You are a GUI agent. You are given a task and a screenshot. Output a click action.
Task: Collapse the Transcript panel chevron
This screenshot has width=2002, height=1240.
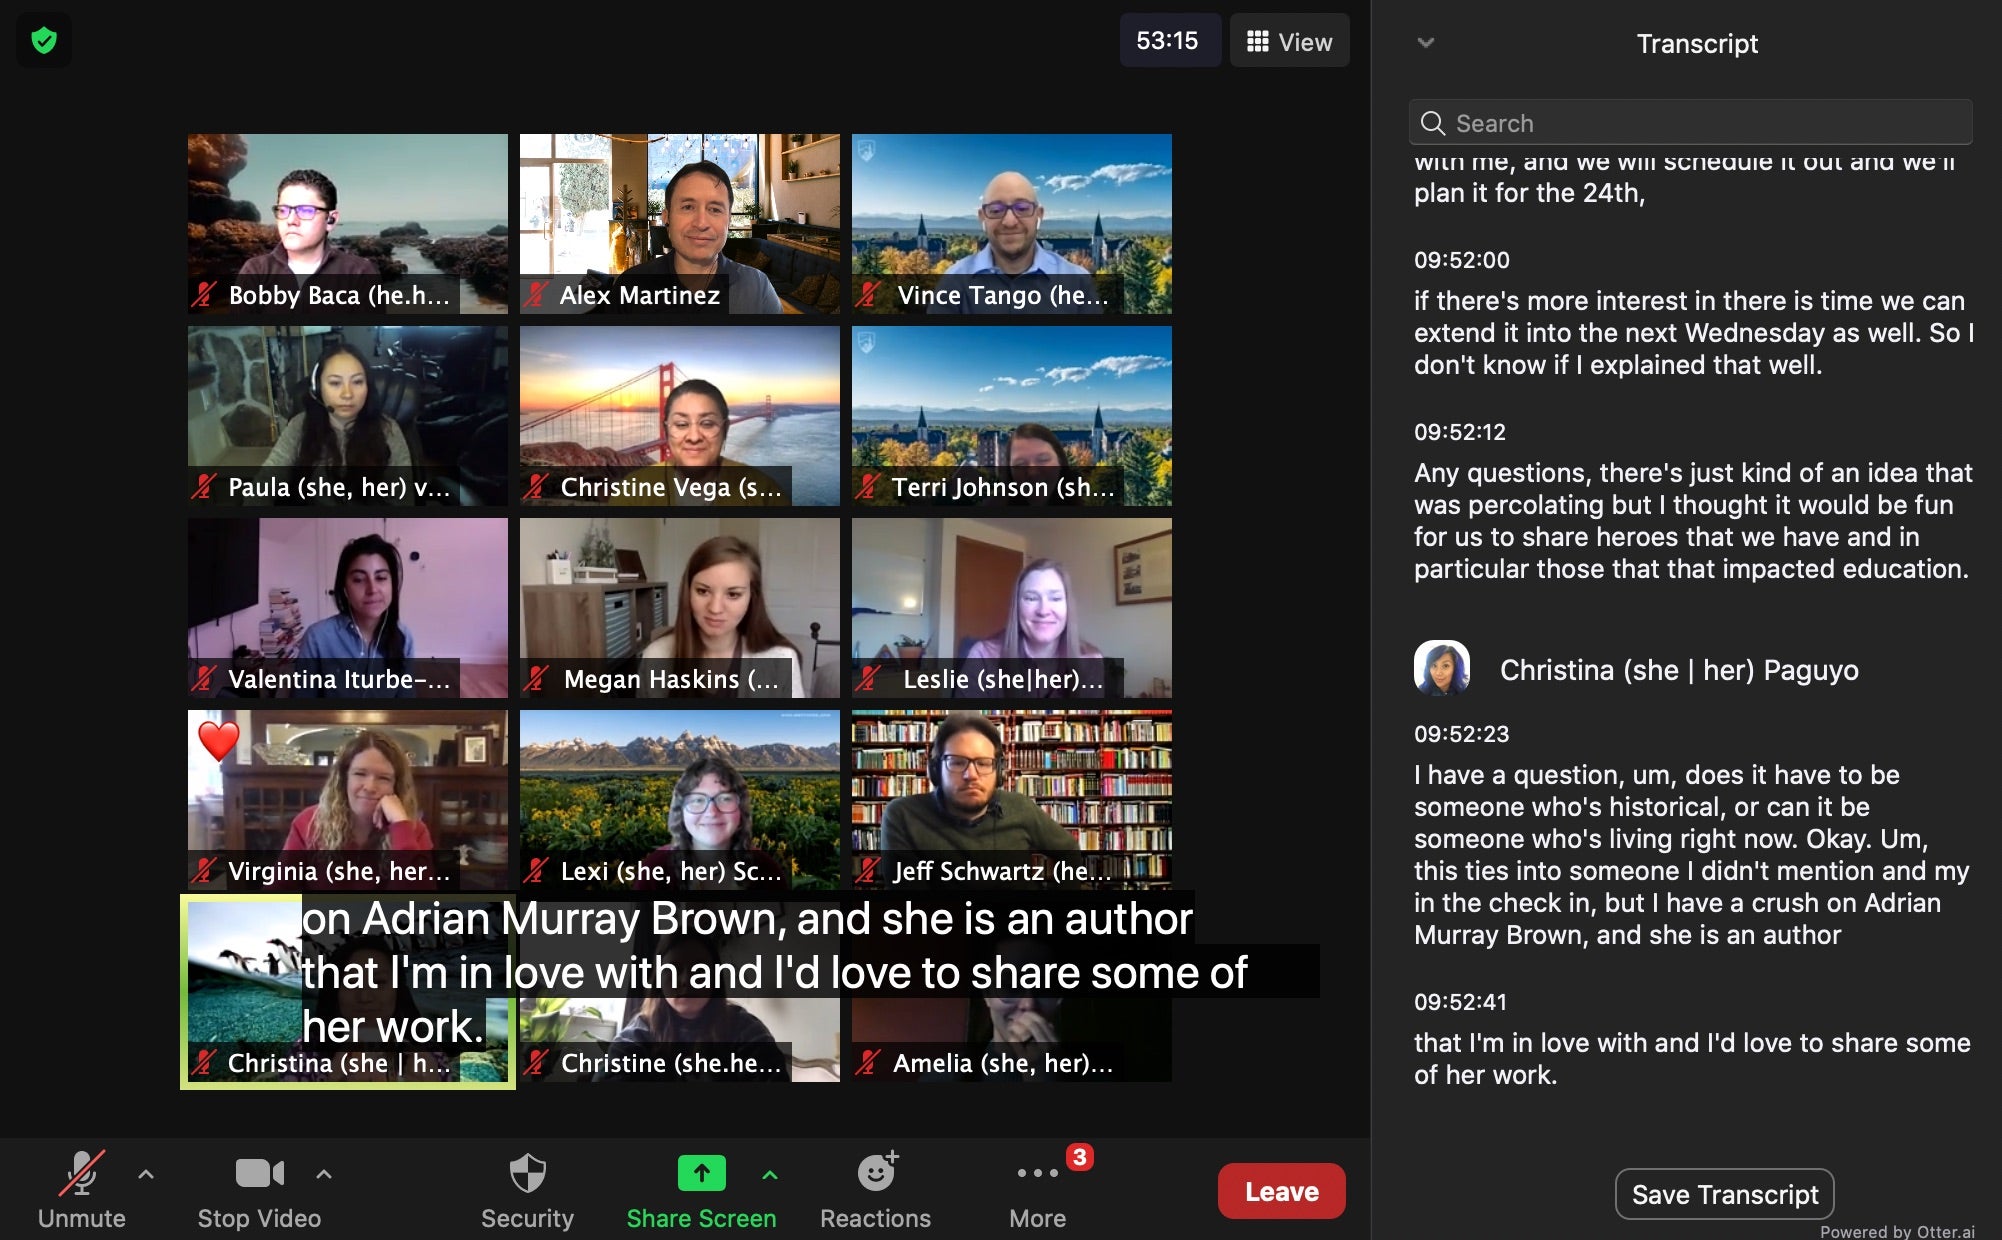tap(1426, 43)
